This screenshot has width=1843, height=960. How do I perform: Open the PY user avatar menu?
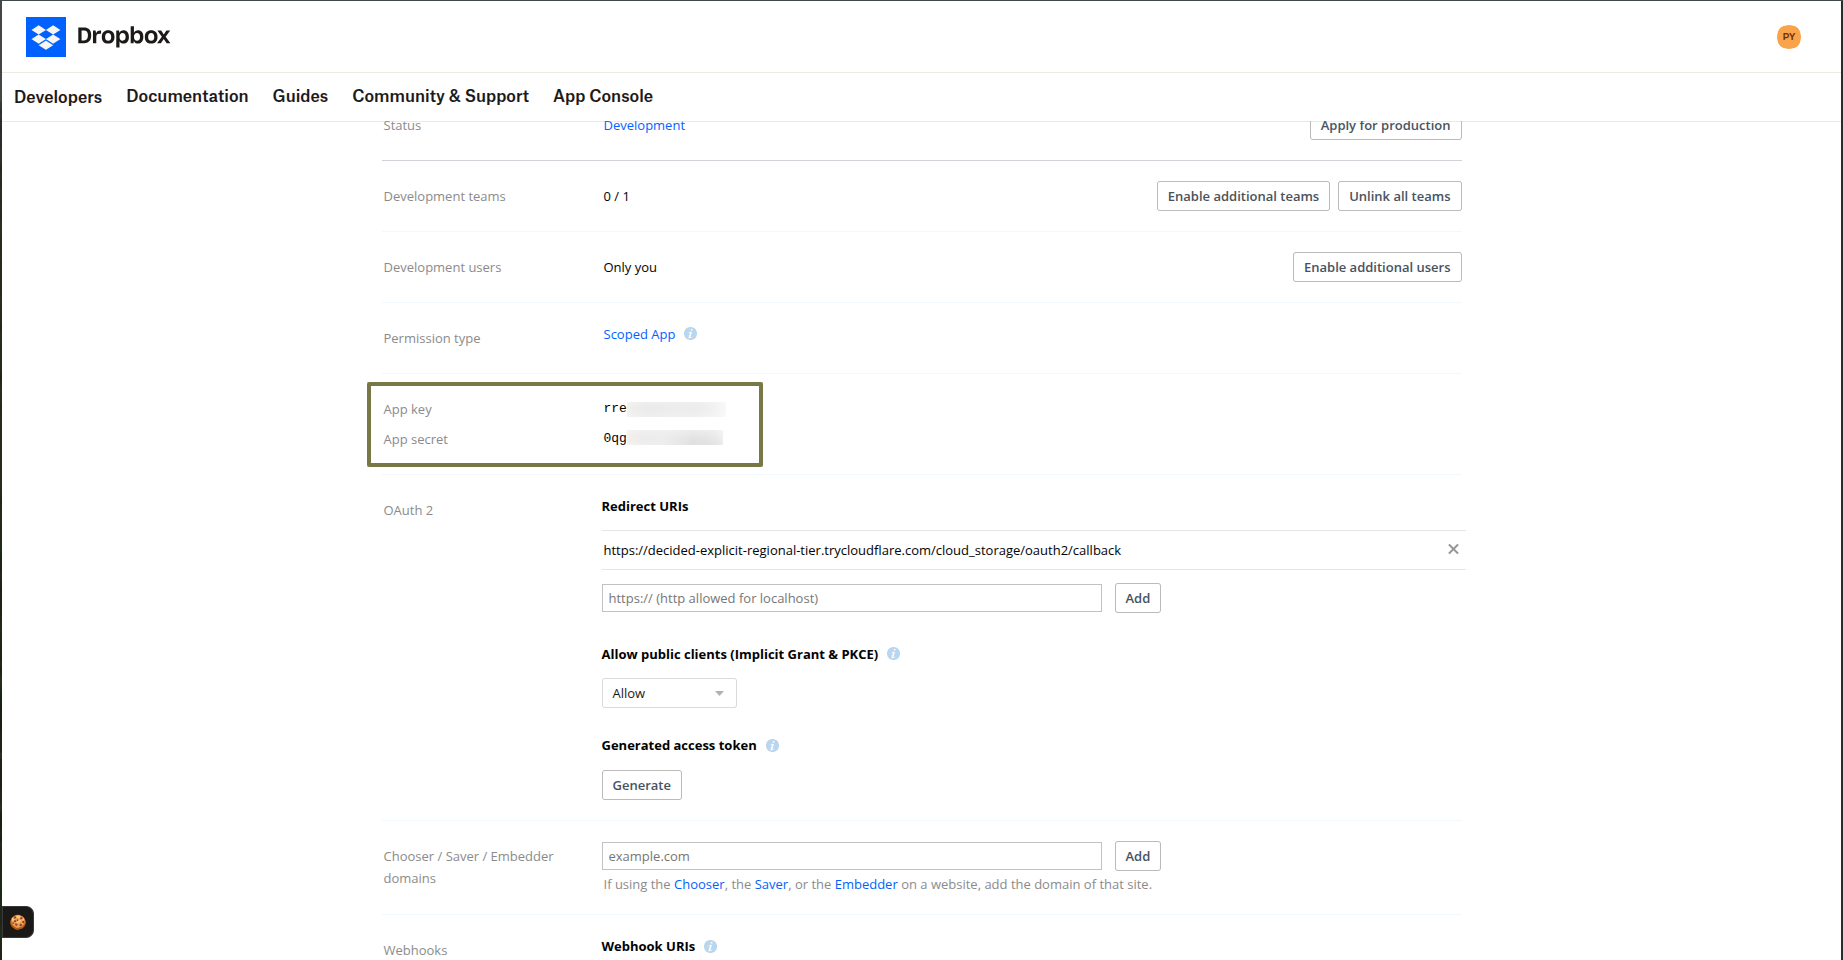pos(1789,37)
